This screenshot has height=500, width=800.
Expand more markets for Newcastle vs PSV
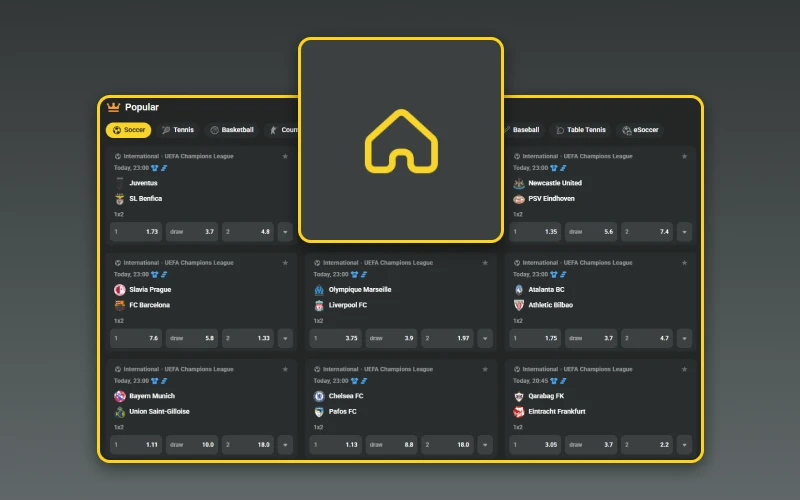point(684,231)
